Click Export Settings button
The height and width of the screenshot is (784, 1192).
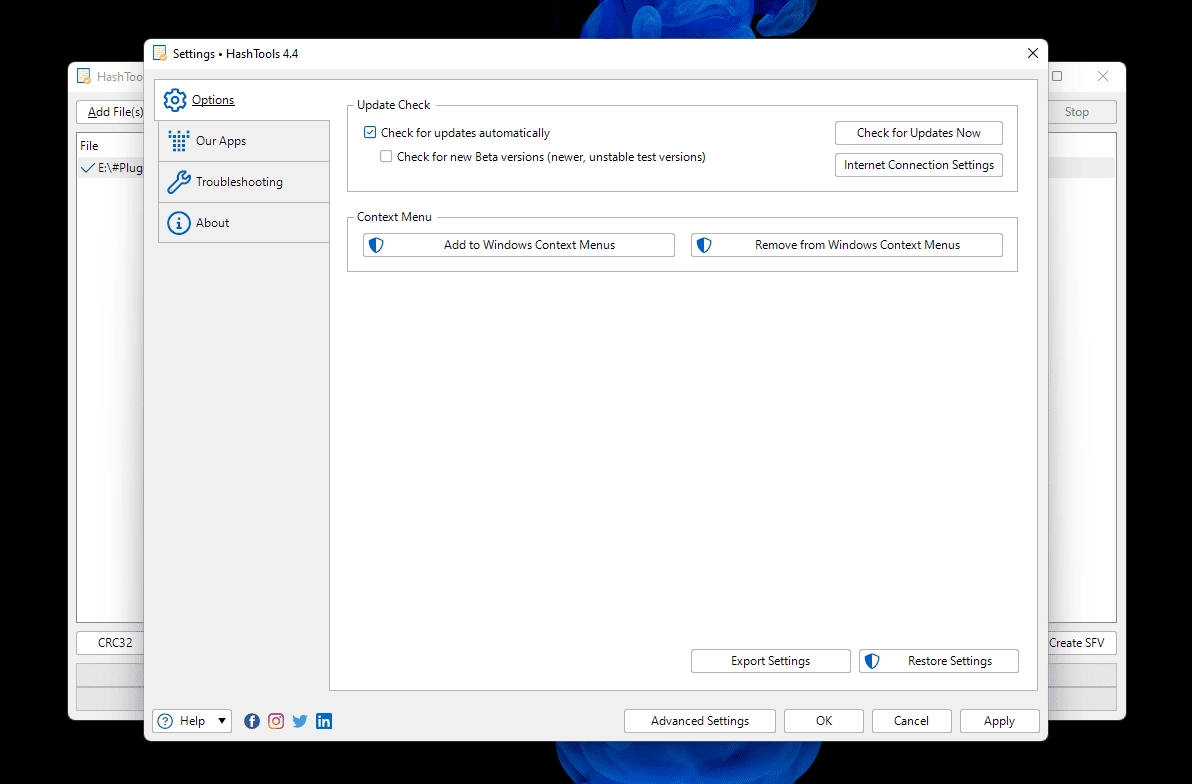point(770,661)
